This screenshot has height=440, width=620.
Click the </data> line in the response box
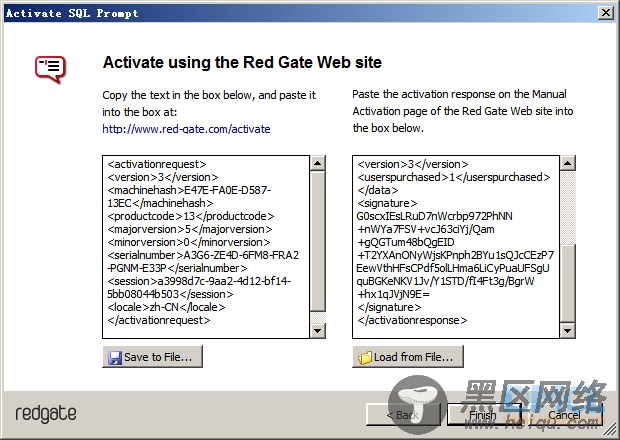coord(378,190)
